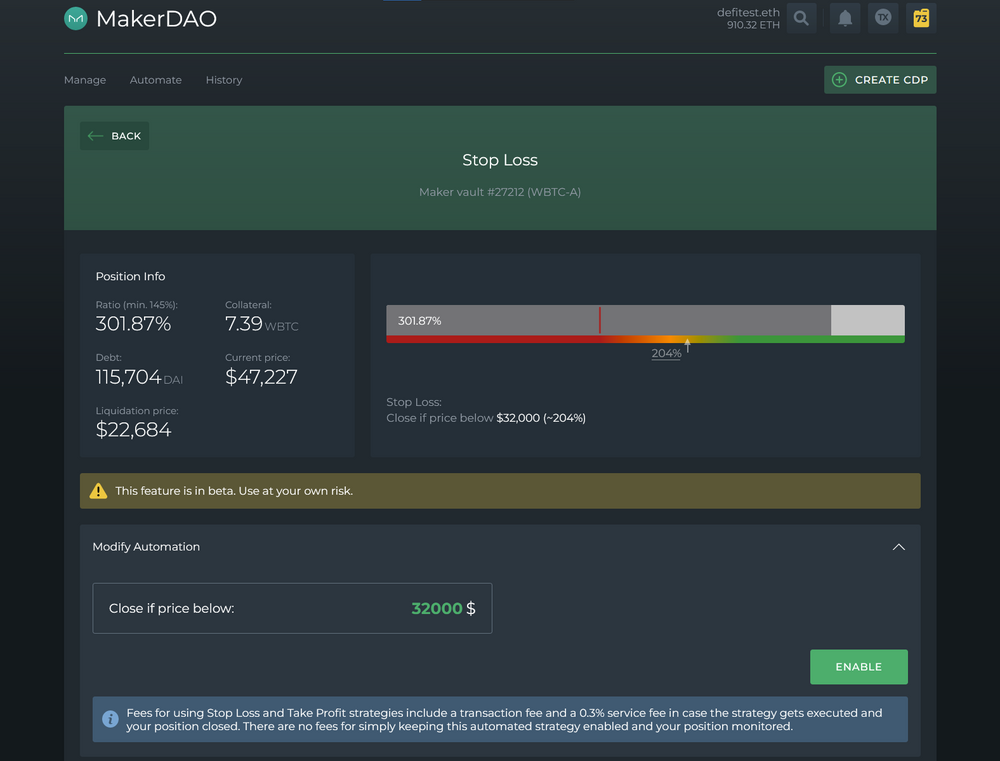Click the $47,227 current price value

pyautogui.click(x=261, y=377)
